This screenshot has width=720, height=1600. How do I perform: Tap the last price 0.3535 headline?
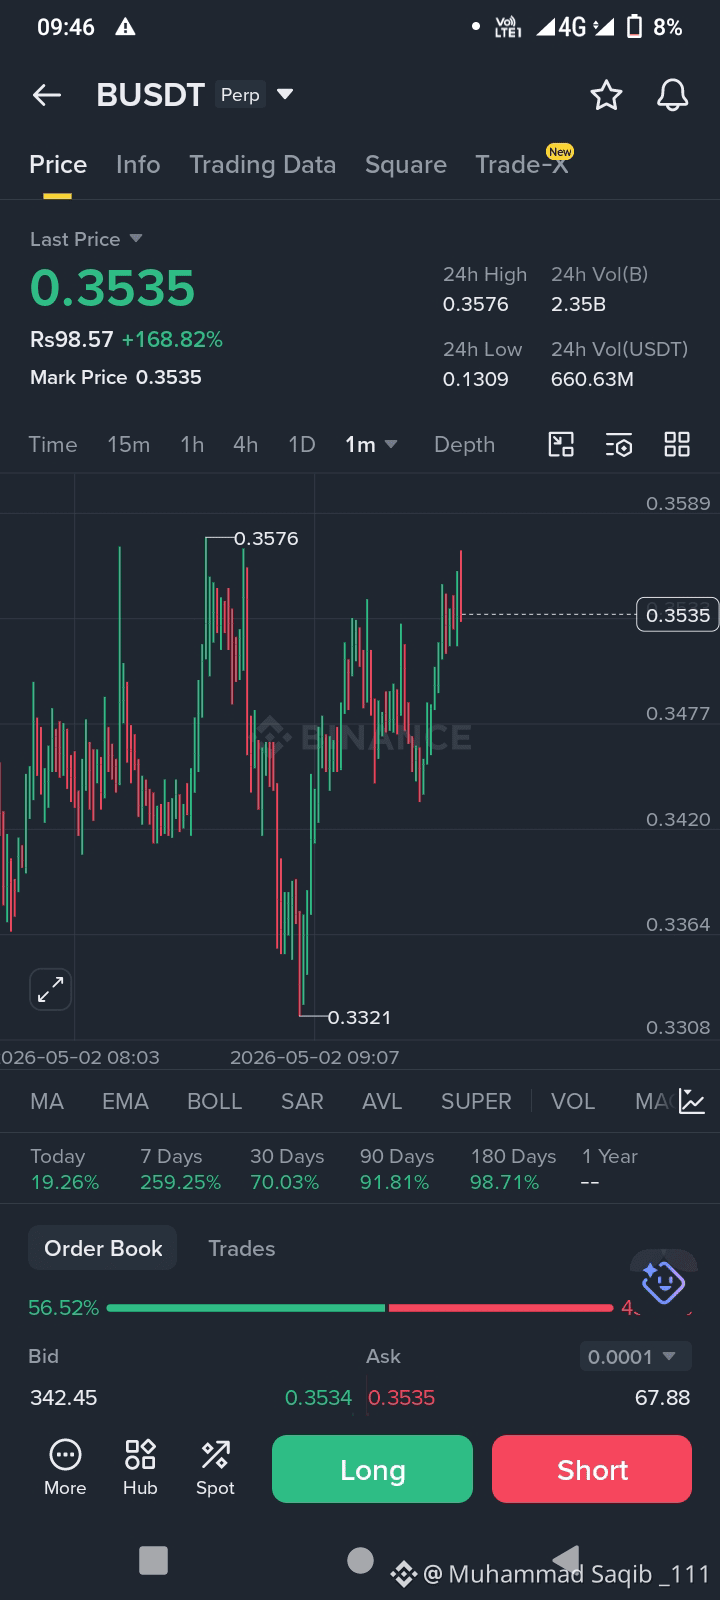(x=112, y=288)
